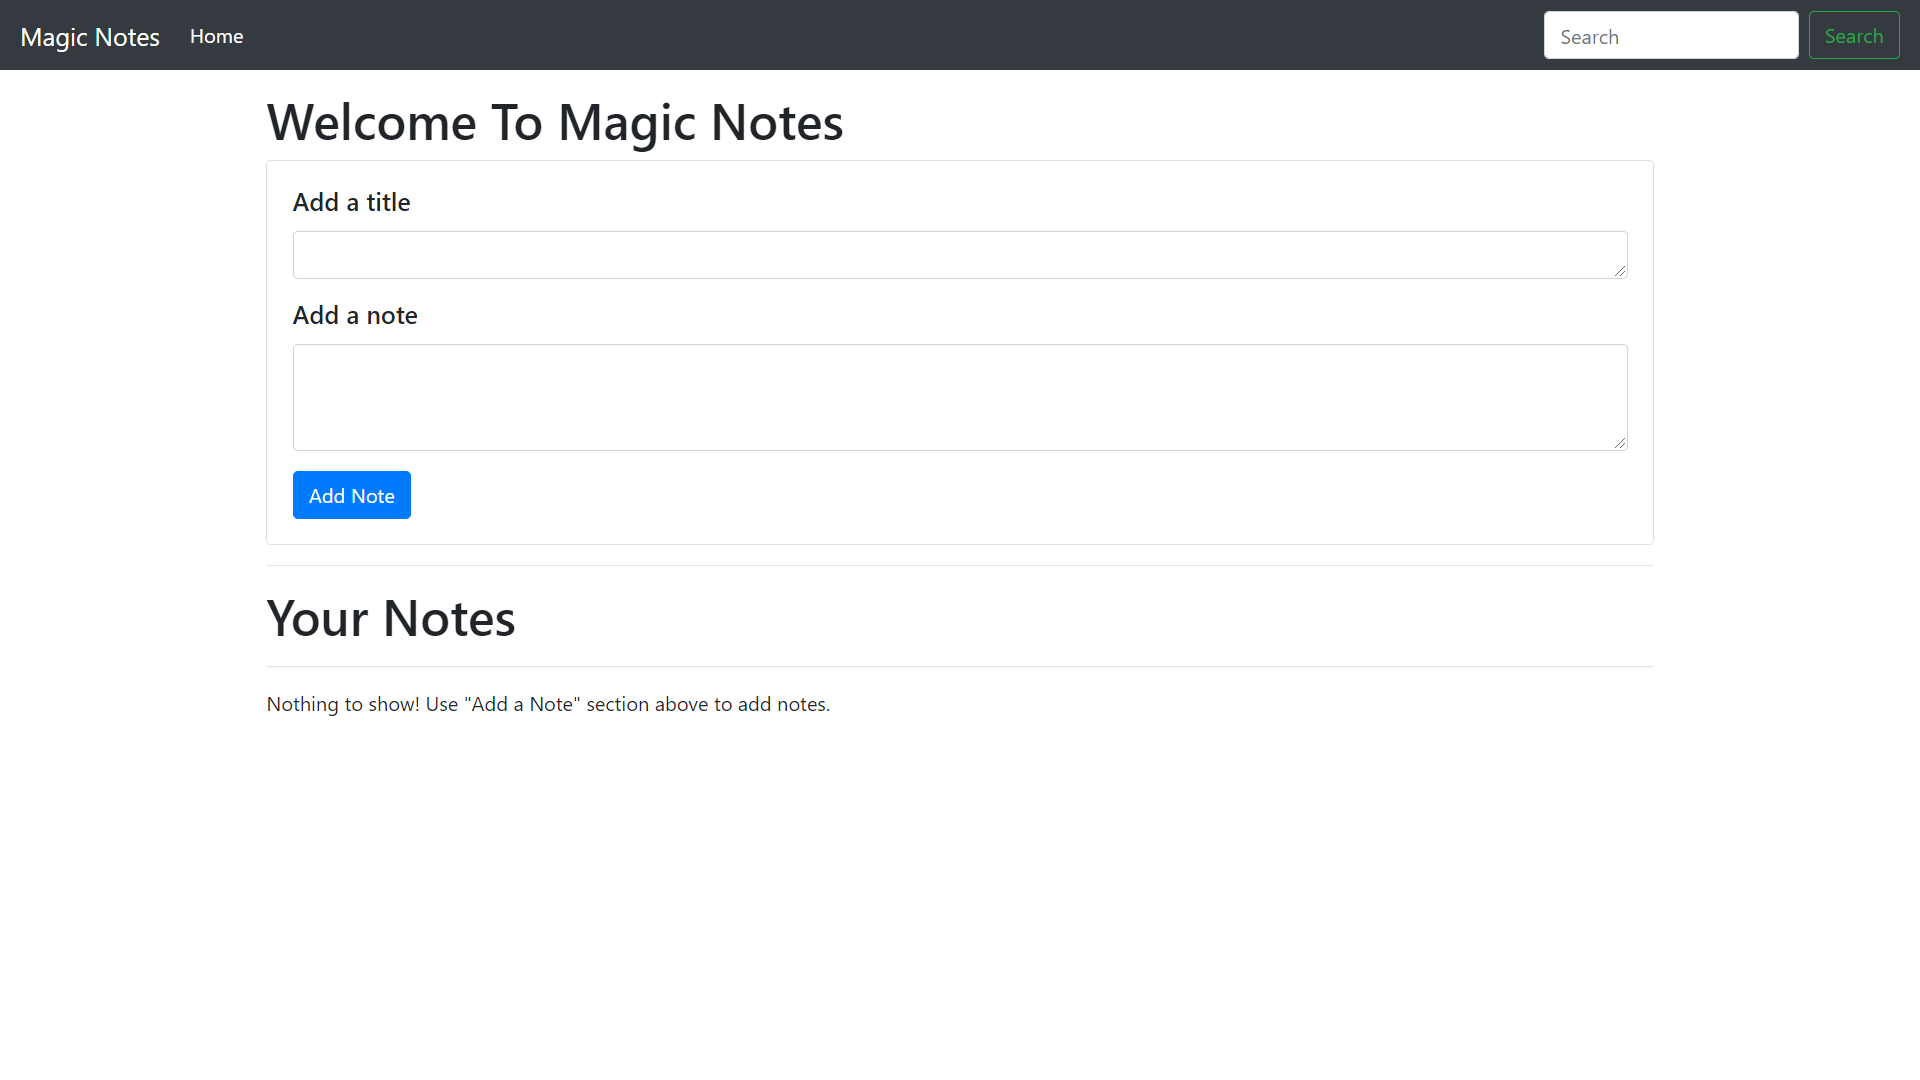Screen dimensions: 1920x1080
Task: Click the title box resize handle
Action: coord(1619,271)
